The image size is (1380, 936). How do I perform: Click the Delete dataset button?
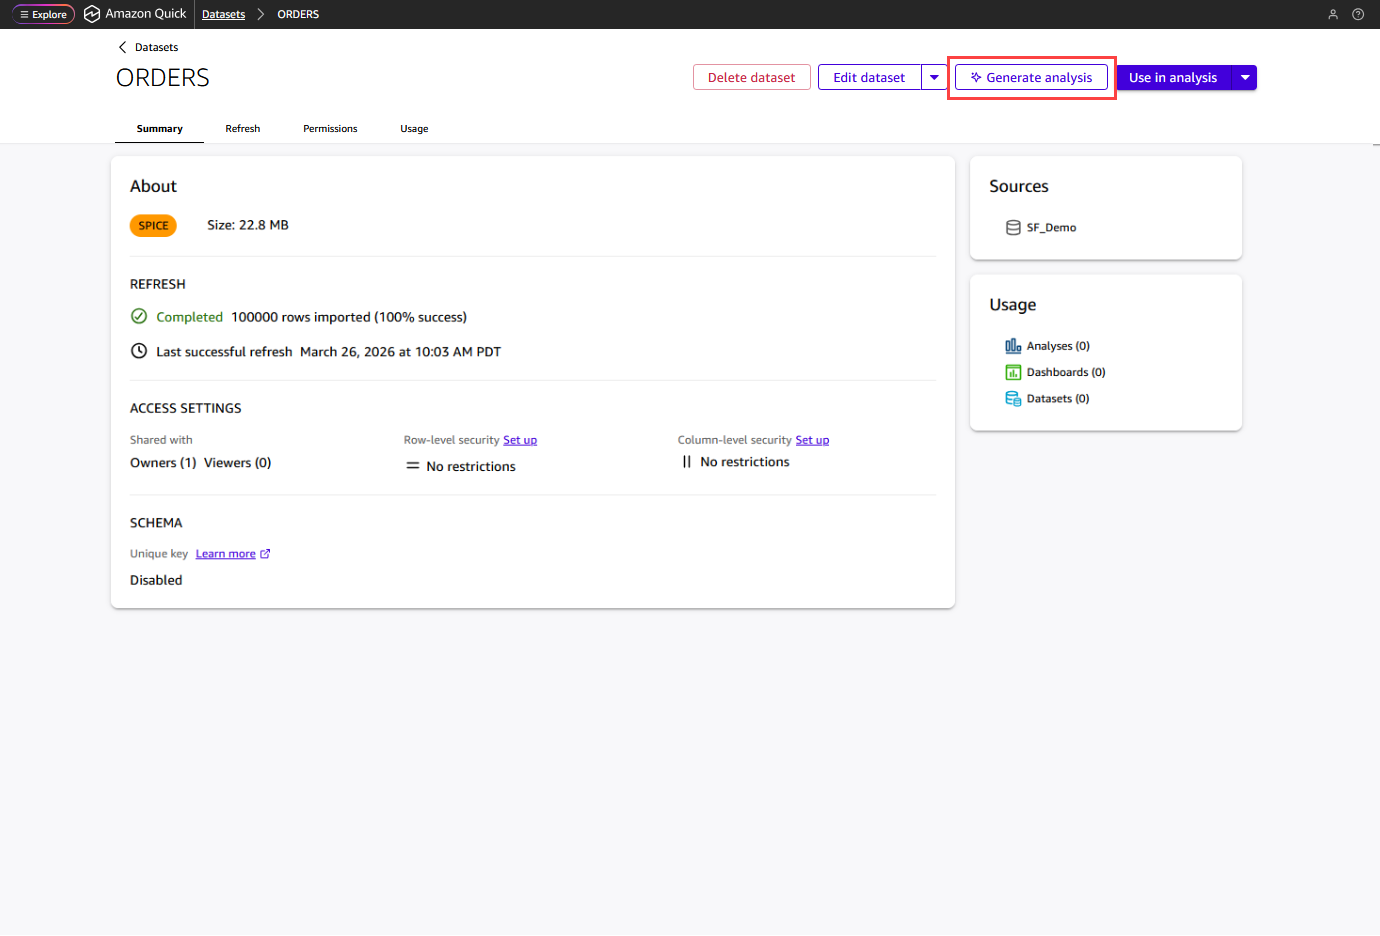point(752,77)
